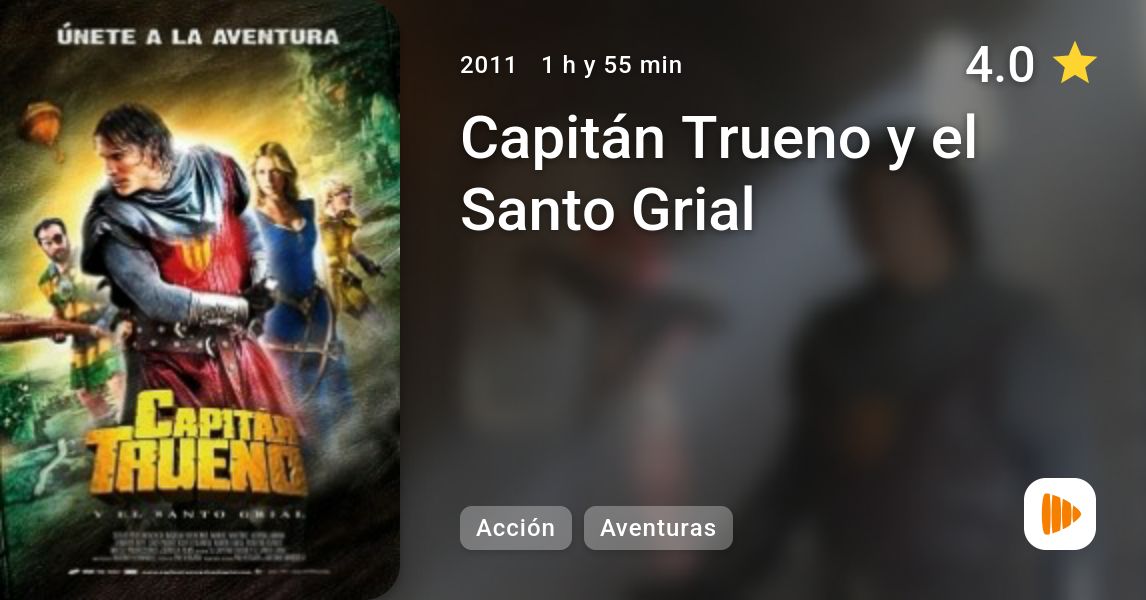This screenshot has width=1146, height=600.
Task: Open the movie poster thumbnail
Action: coord(200,300)
